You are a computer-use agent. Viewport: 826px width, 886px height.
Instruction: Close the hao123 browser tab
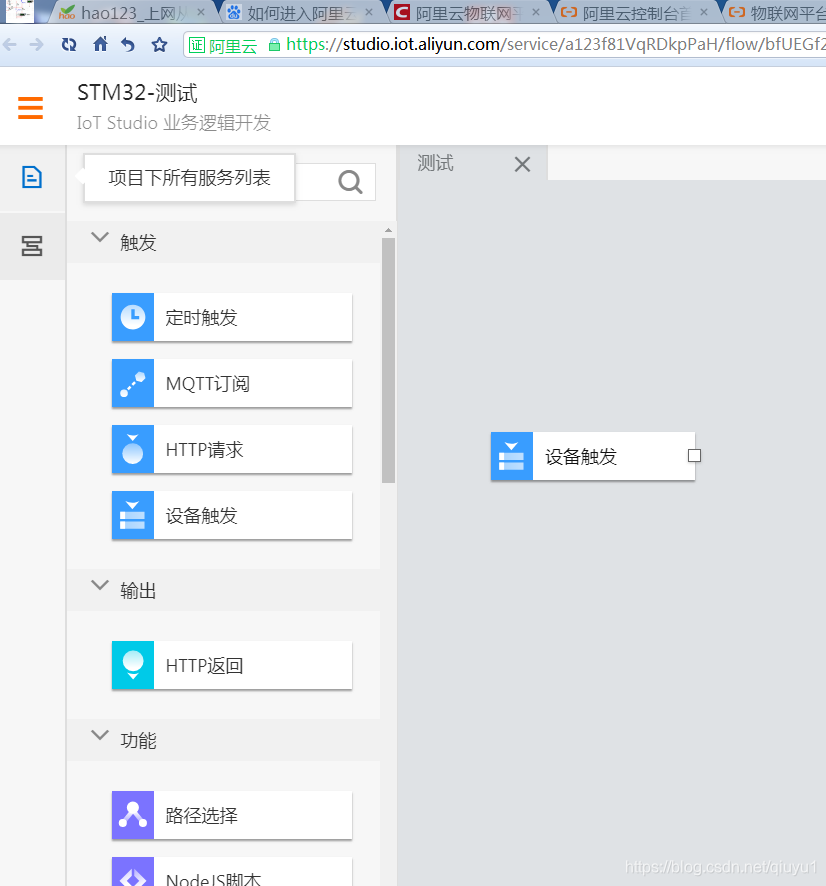click(x=201, y=12)
